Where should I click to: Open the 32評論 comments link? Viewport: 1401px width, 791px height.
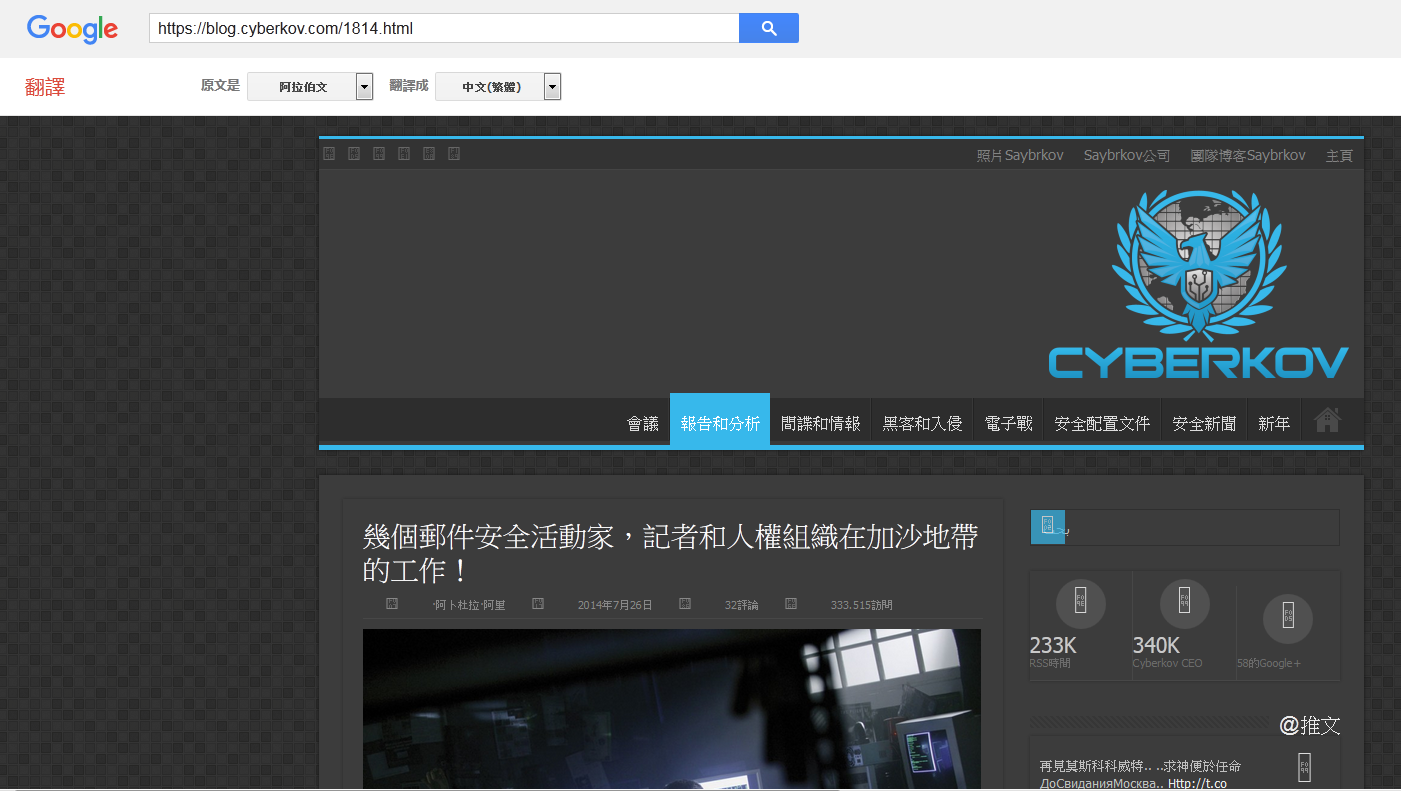pos(742,605)
